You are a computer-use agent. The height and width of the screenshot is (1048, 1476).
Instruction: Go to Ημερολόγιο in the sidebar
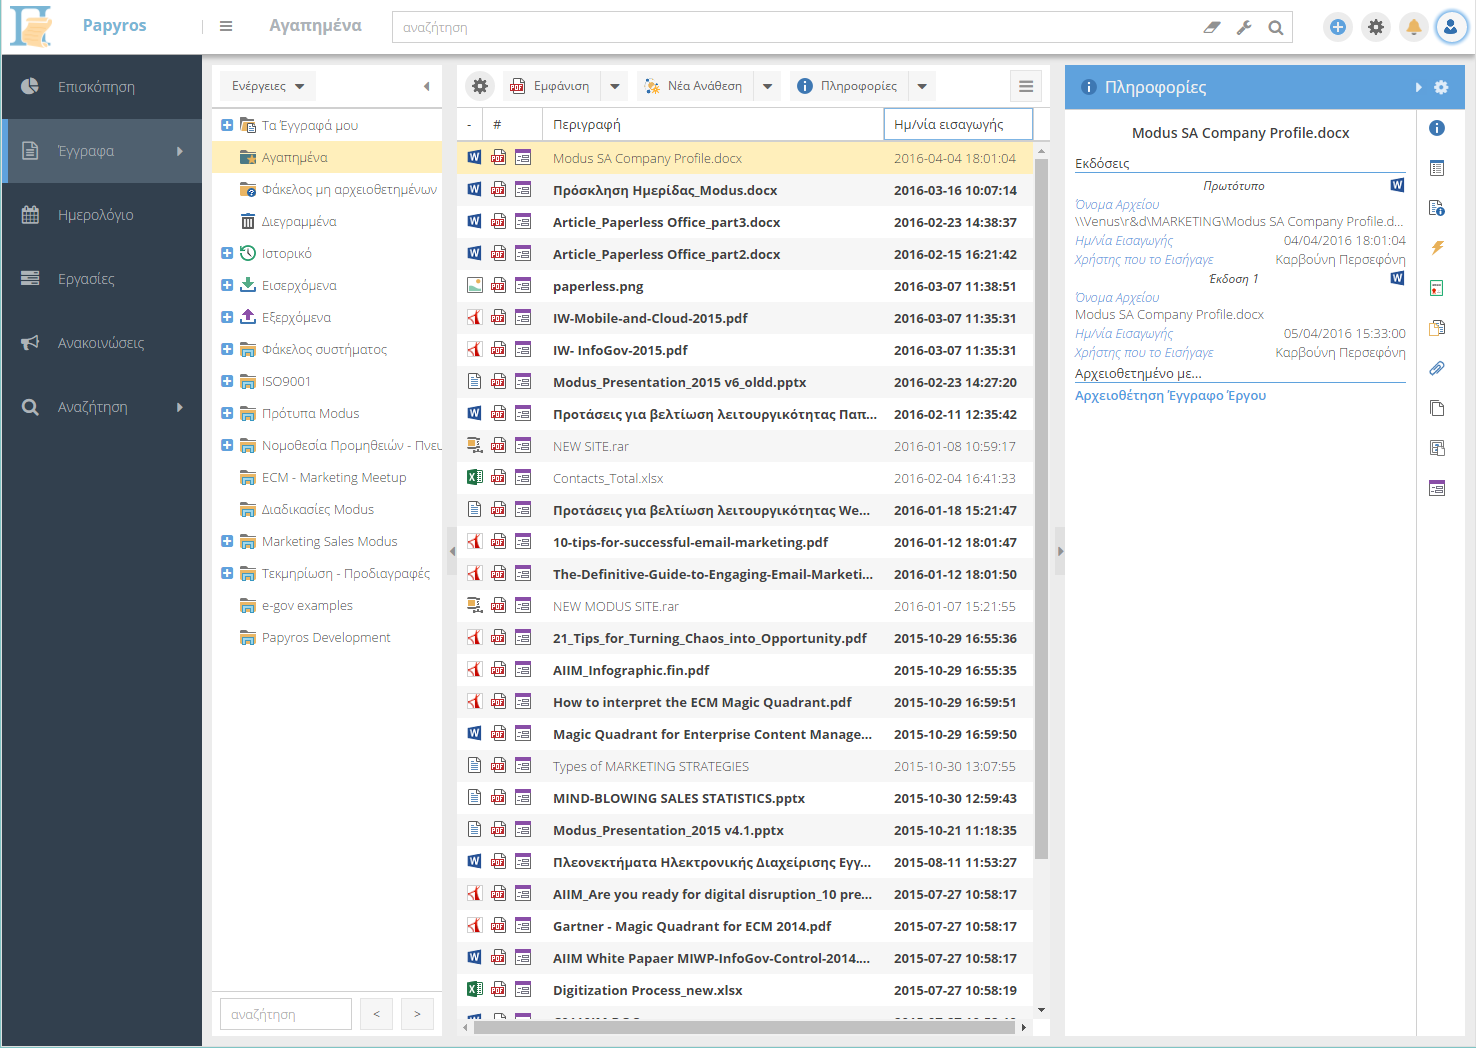pos(102,215)
